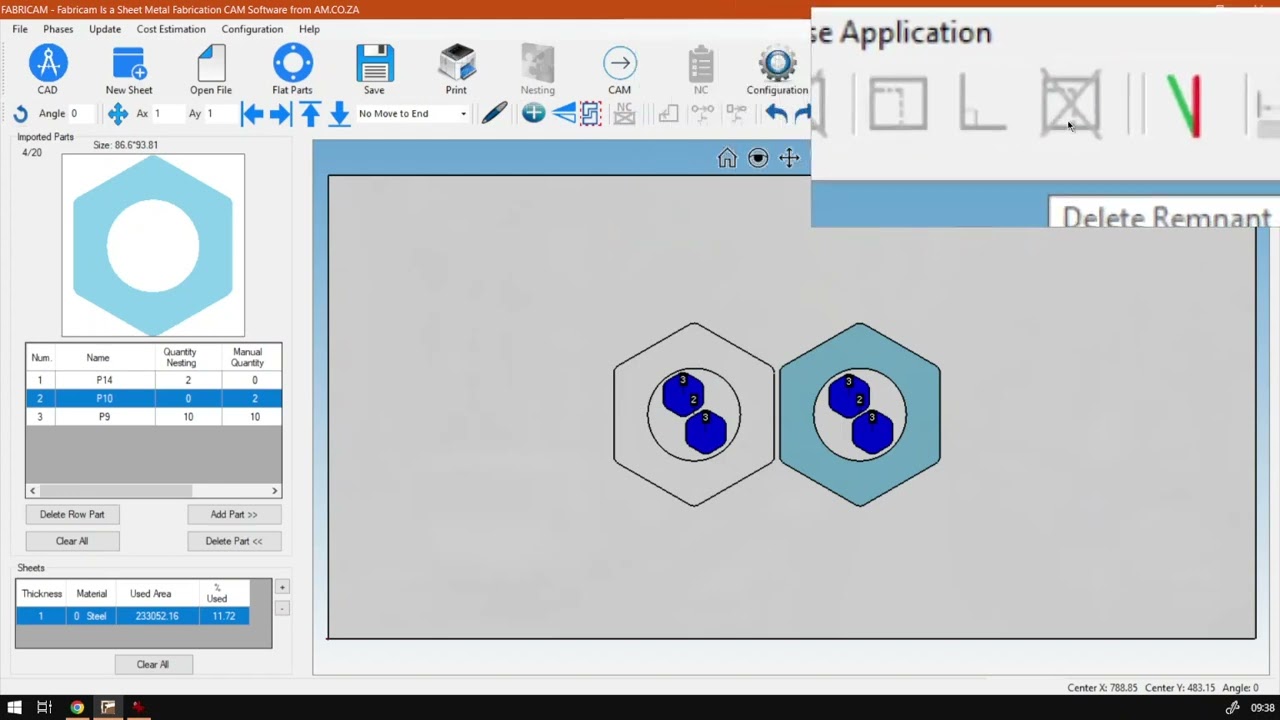The width and height of the screenshot is (1280, 720).
Task: Click the round target icon above sheet
Action: 758,158
